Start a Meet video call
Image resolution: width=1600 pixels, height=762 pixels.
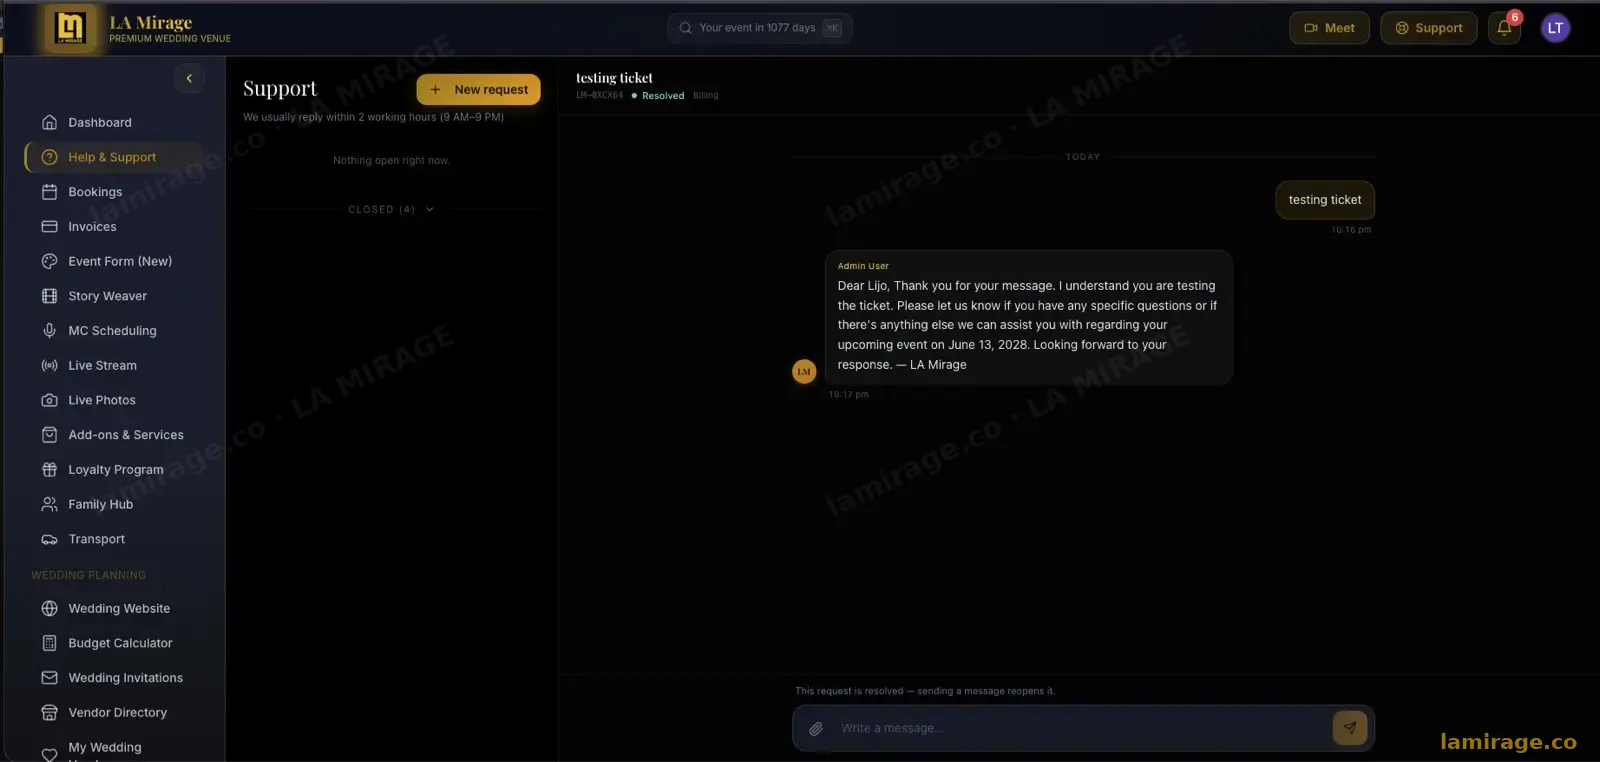[1329, 28]
